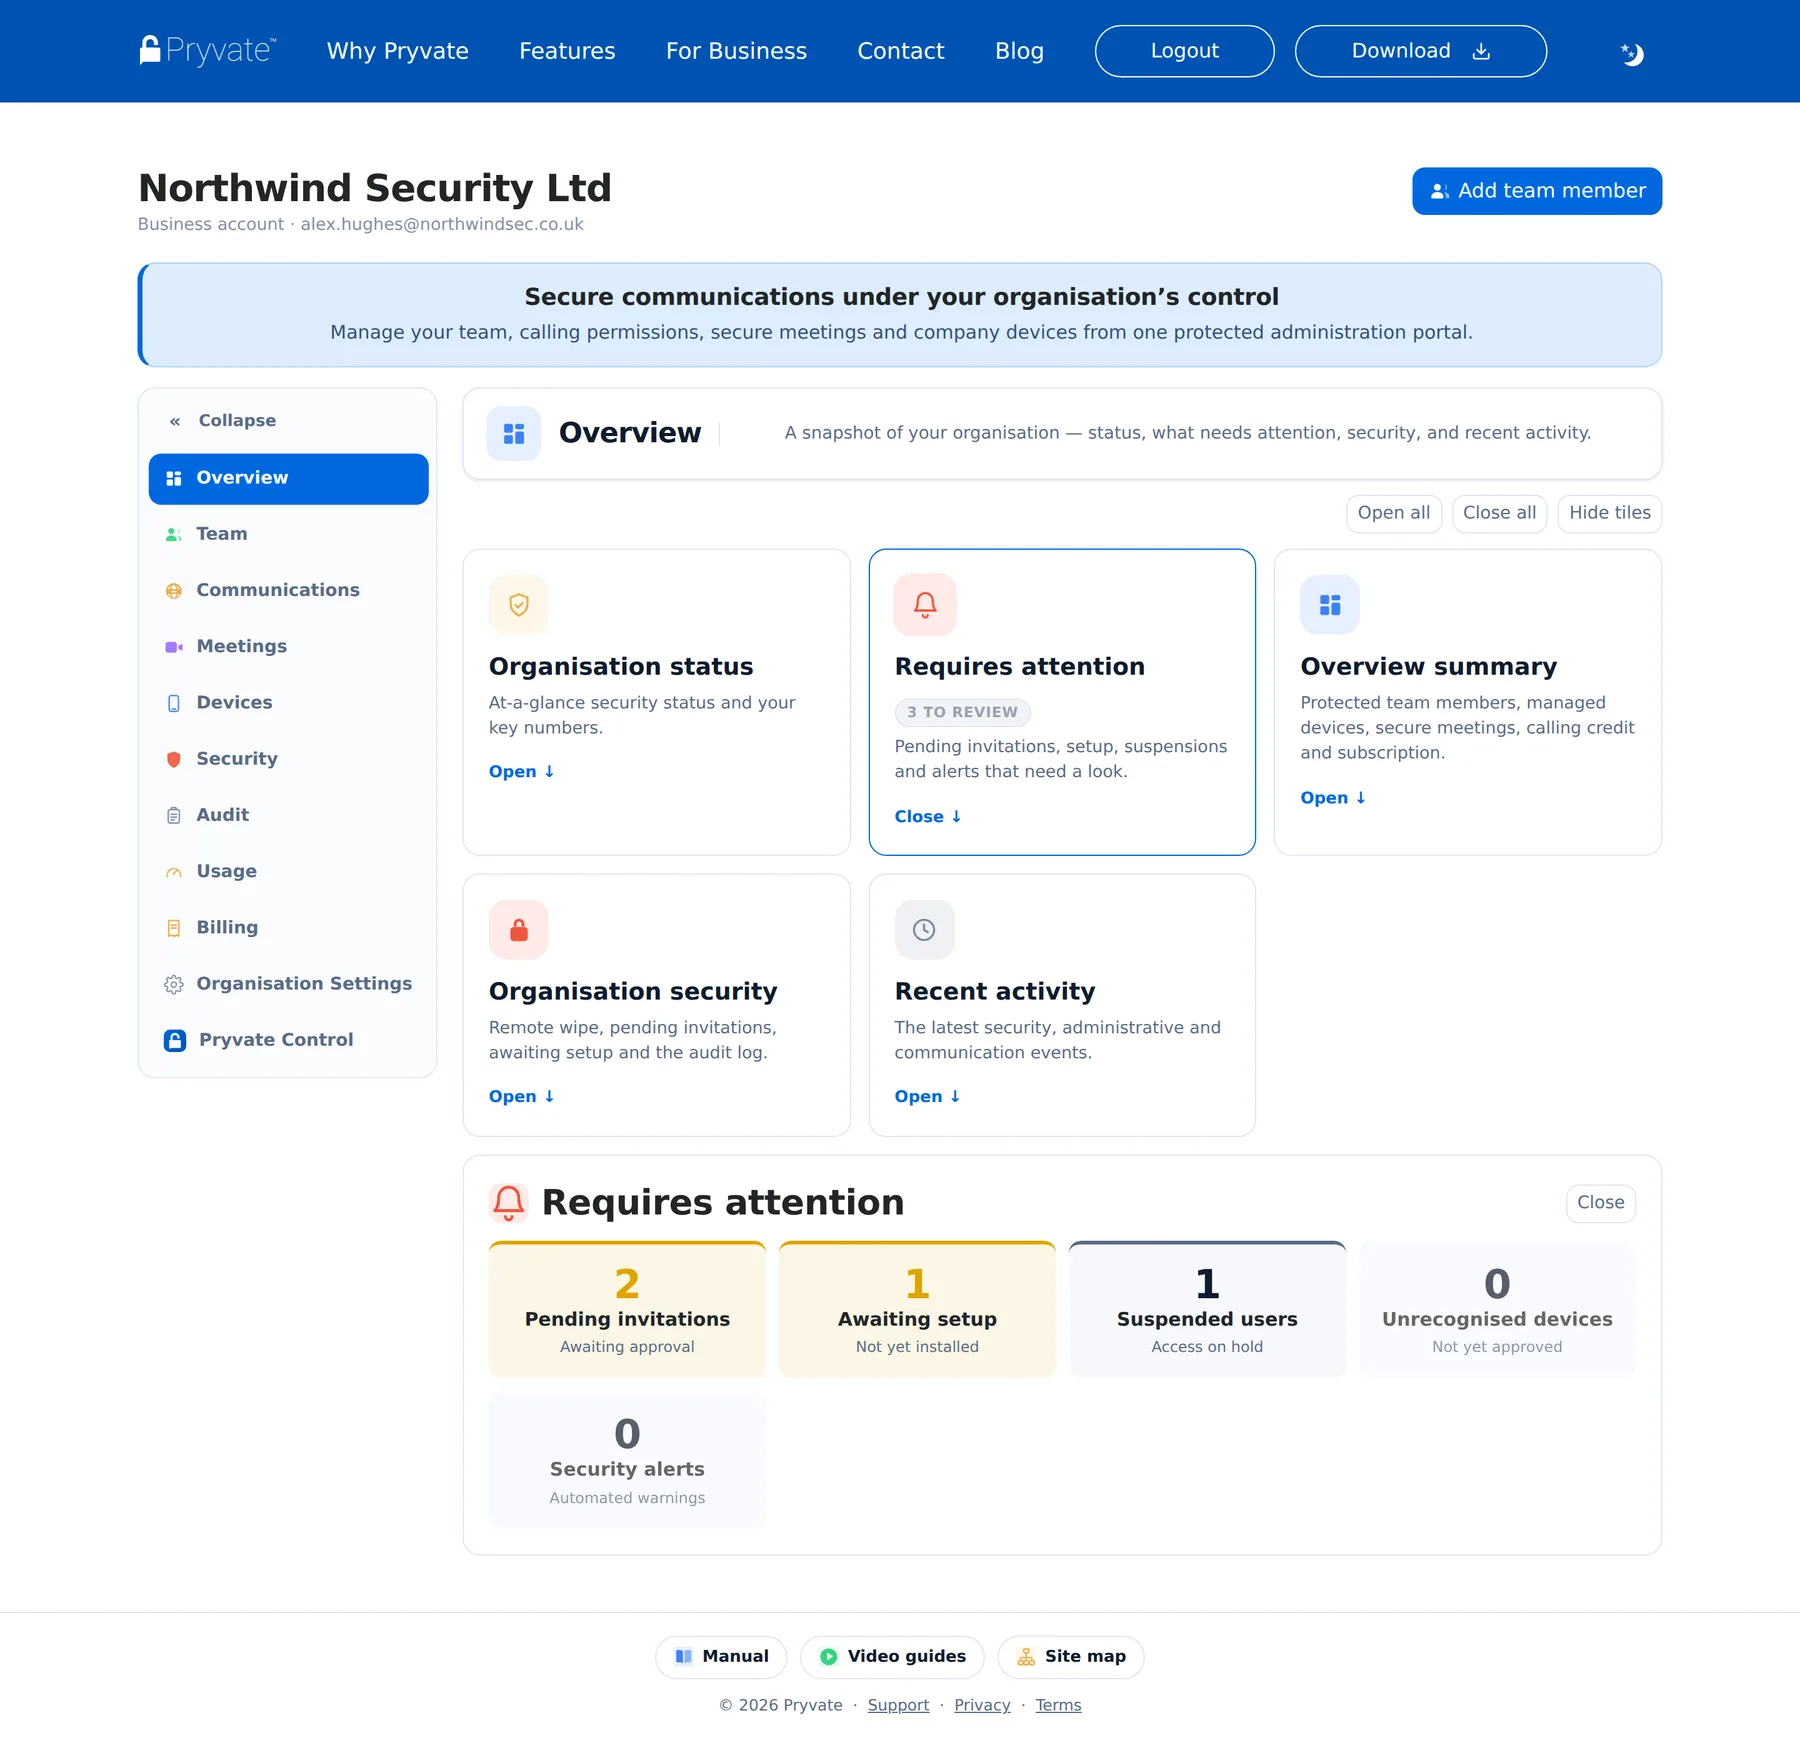The image size is (1800, 1743).
Task: Click the Site map hierarchy icon
Action: pos(1026,1656)
